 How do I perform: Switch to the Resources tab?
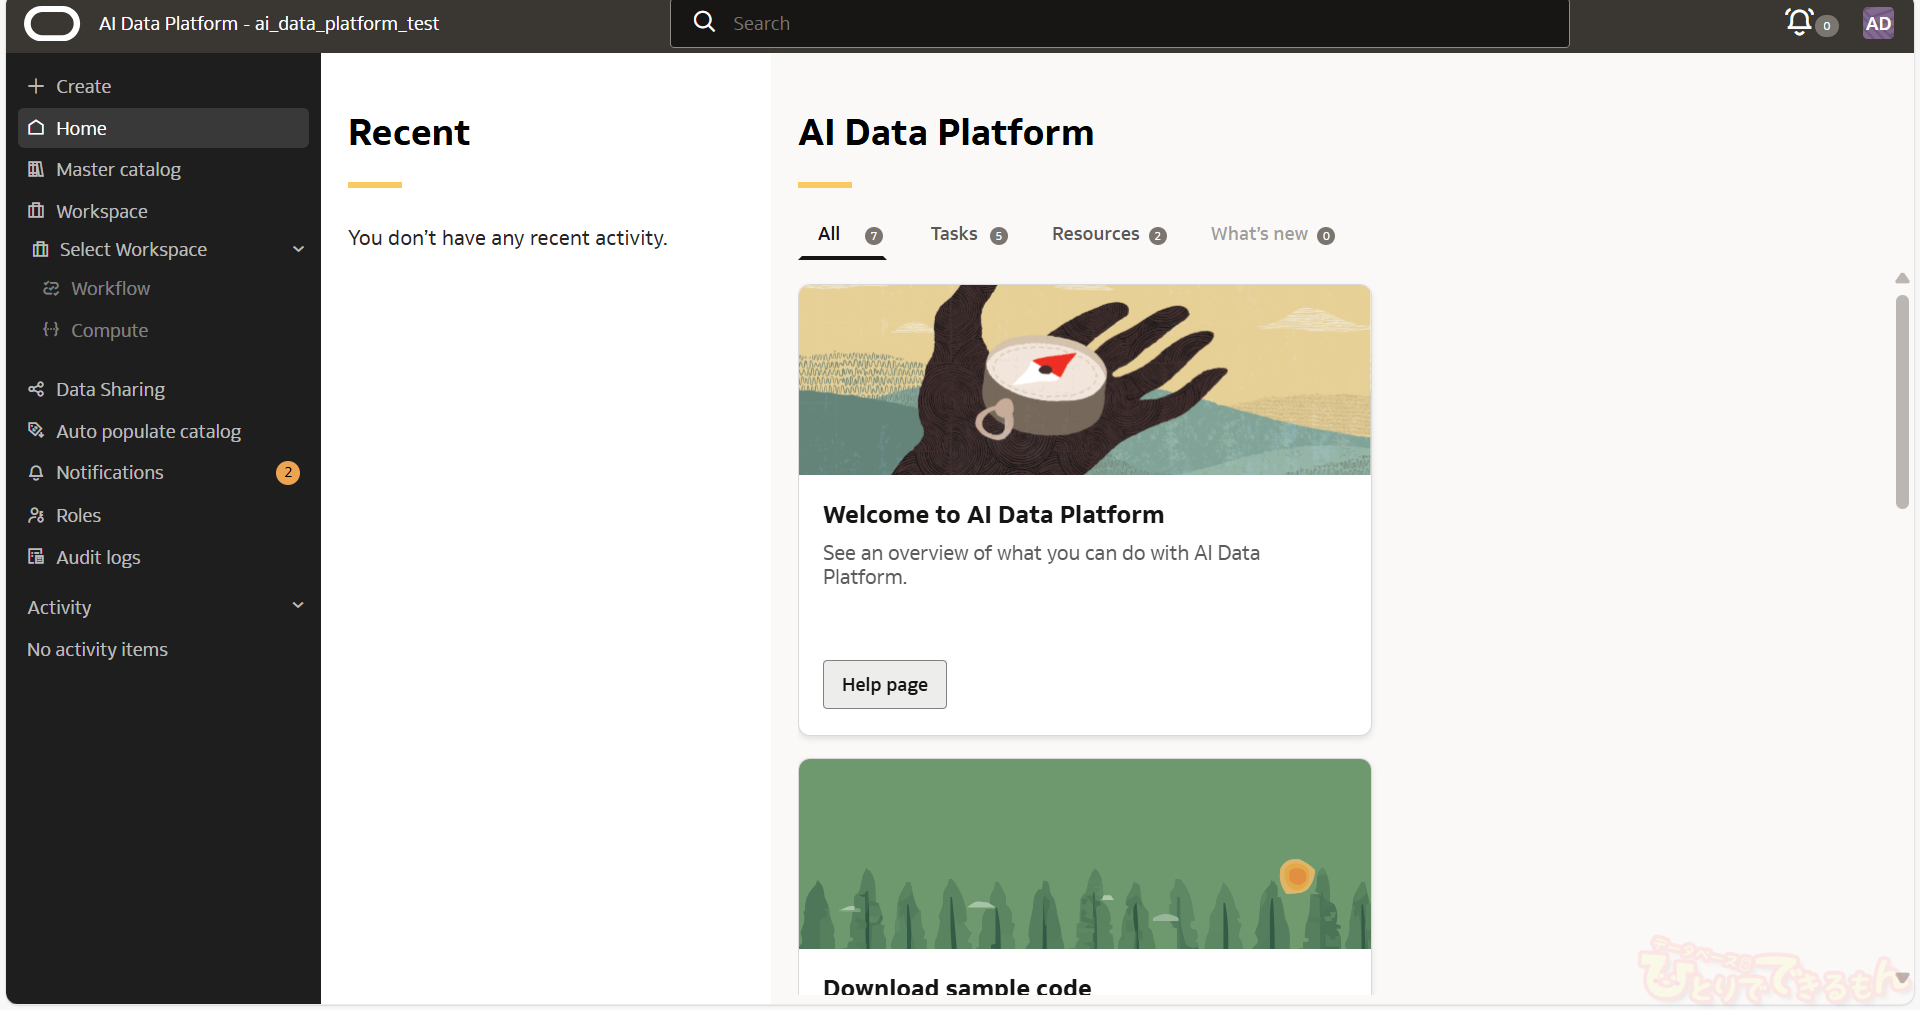1107,235
